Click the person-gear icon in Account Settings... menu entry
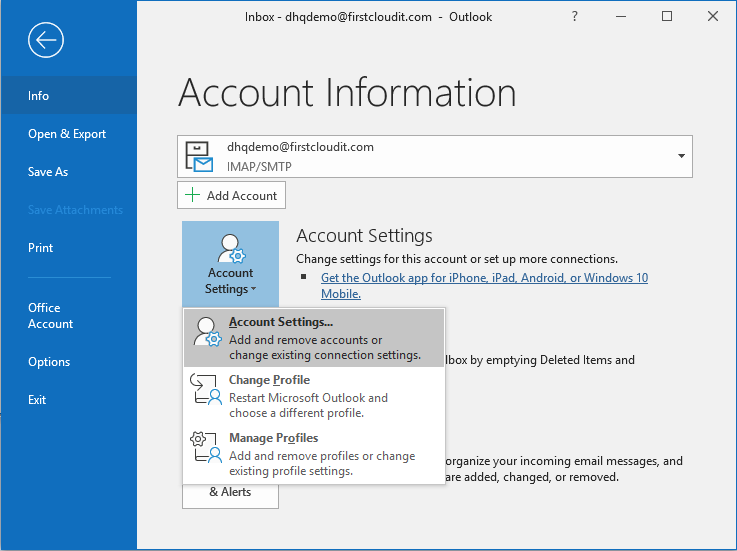 (207, 331)
